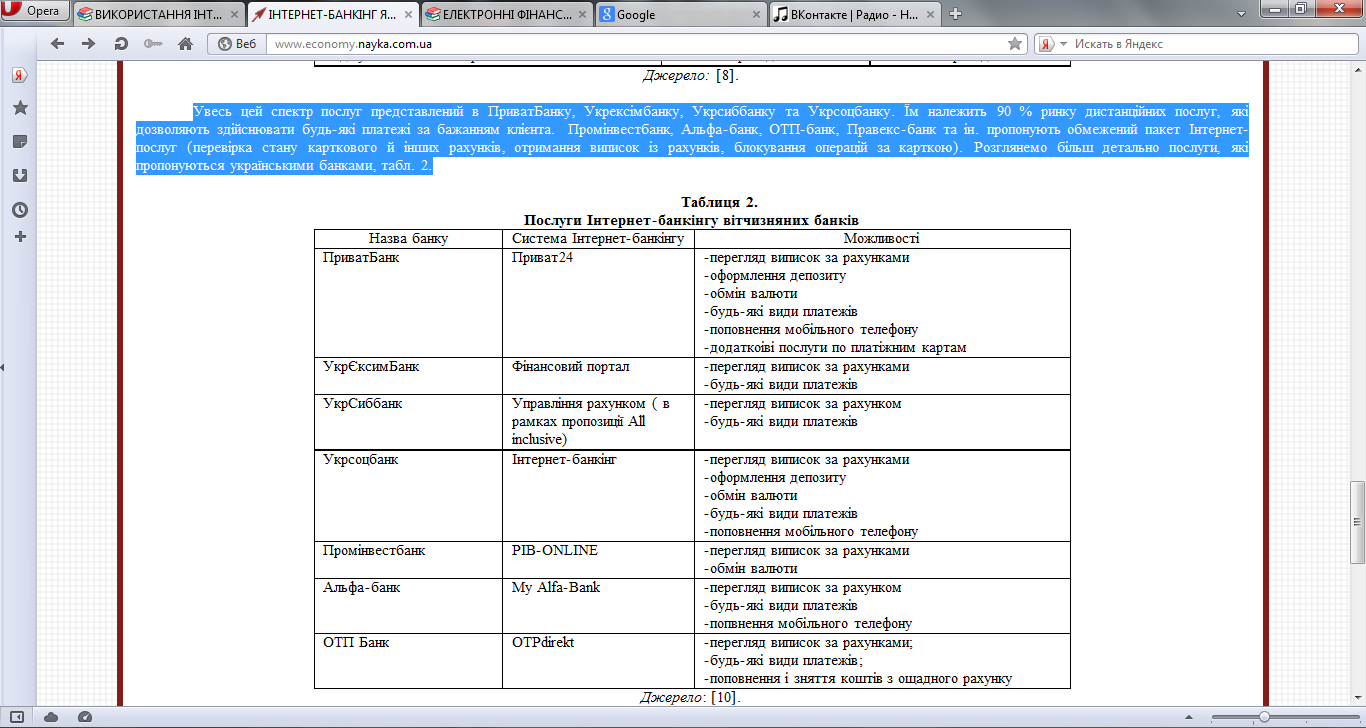The height and width of the screenshot is (728, 1366).
Task: Go to the home page
Action: [x=185, y=44]
